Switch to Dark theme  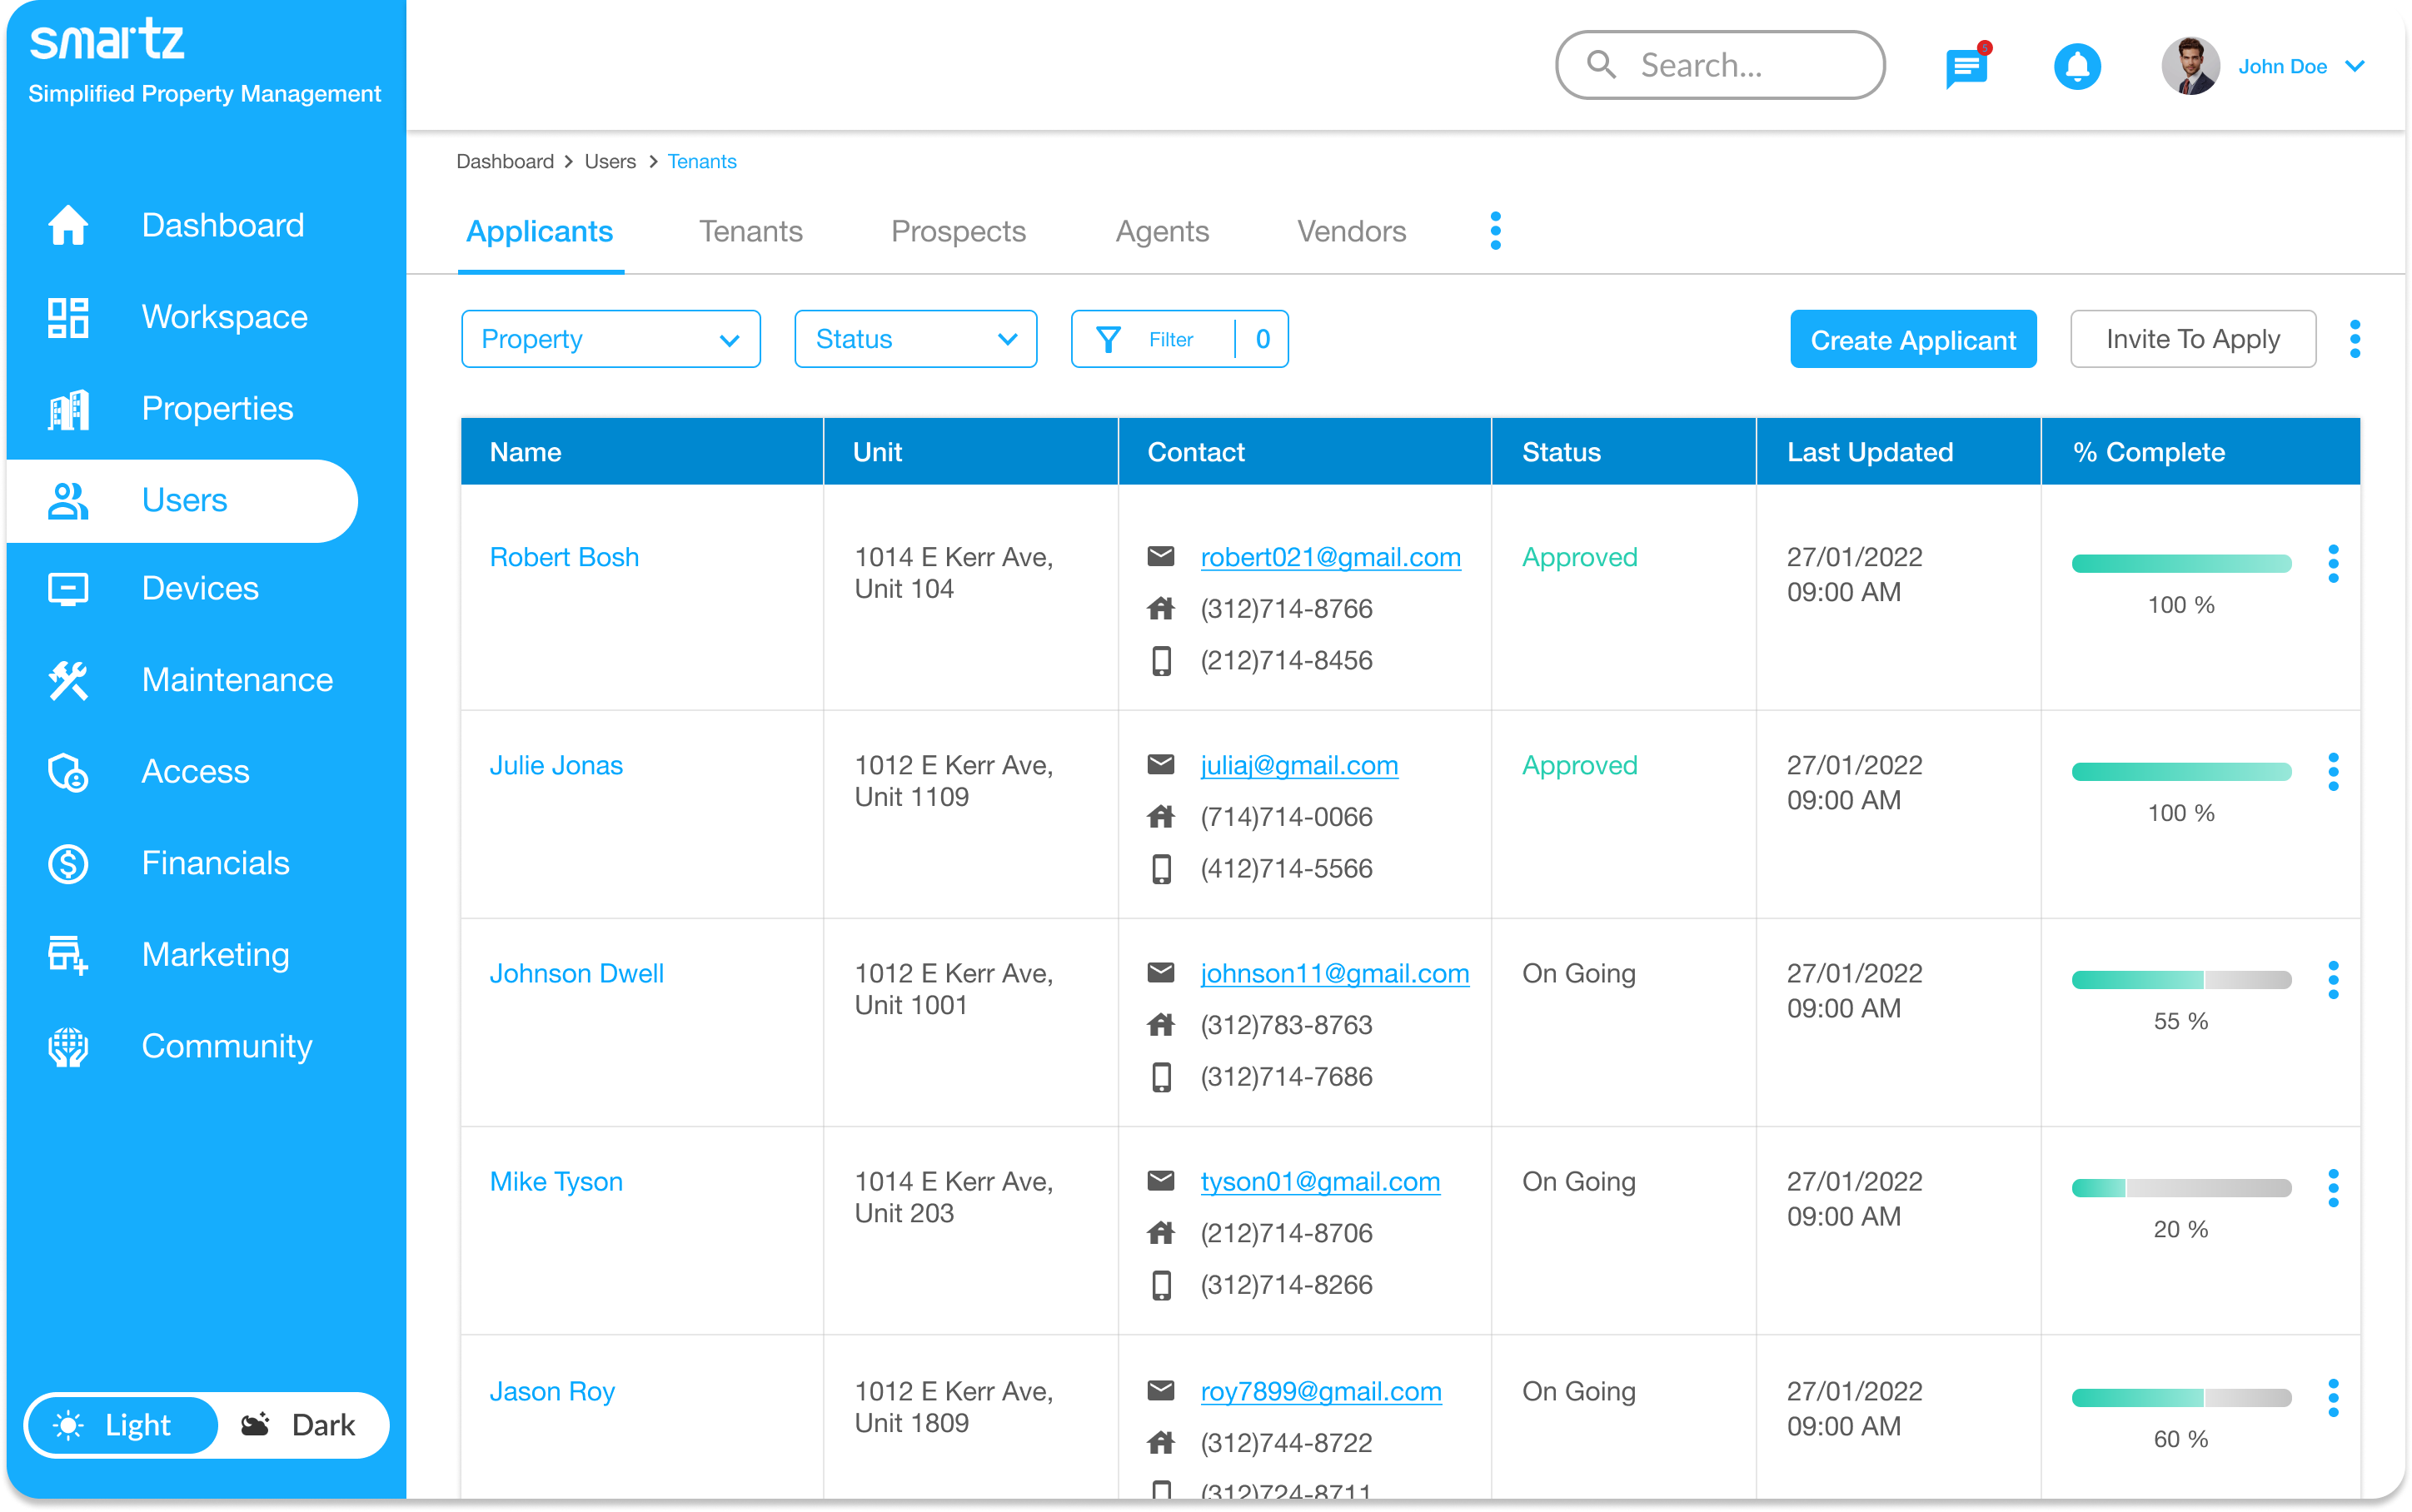[x=299, y=1425]
